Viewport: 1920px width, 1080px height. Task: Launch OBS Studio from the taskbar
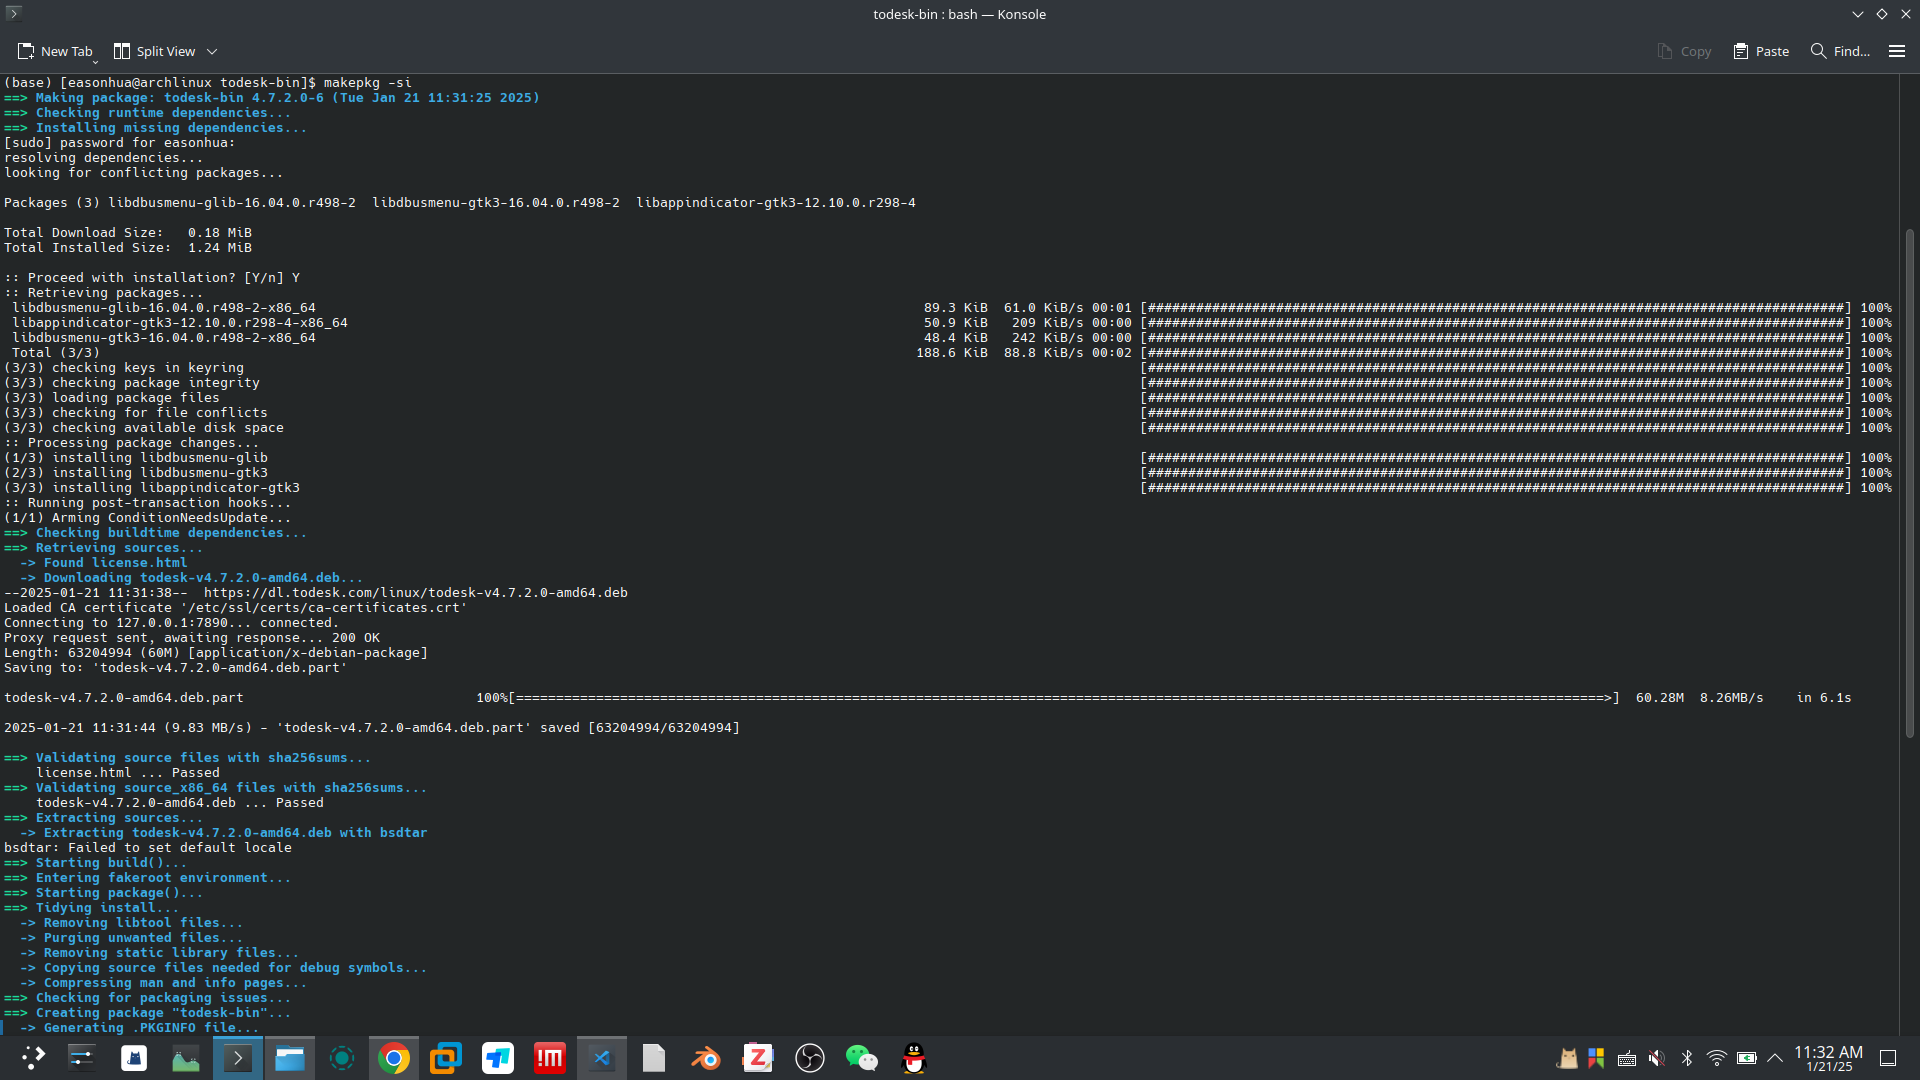pos(810,1058)
